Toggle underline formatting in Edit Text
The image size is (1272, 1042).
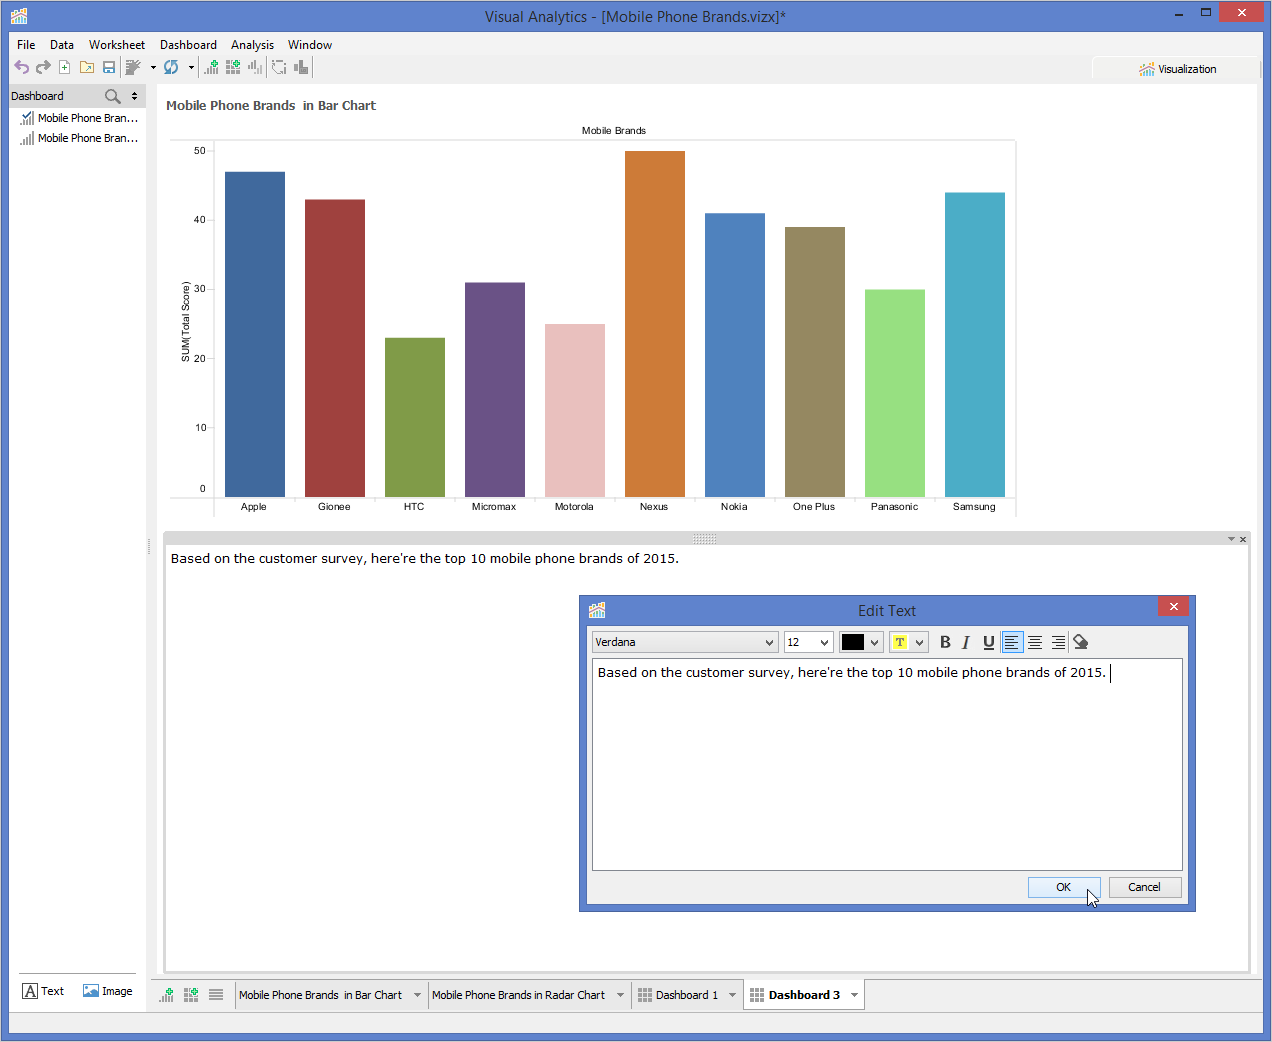(x=989, y=642)
